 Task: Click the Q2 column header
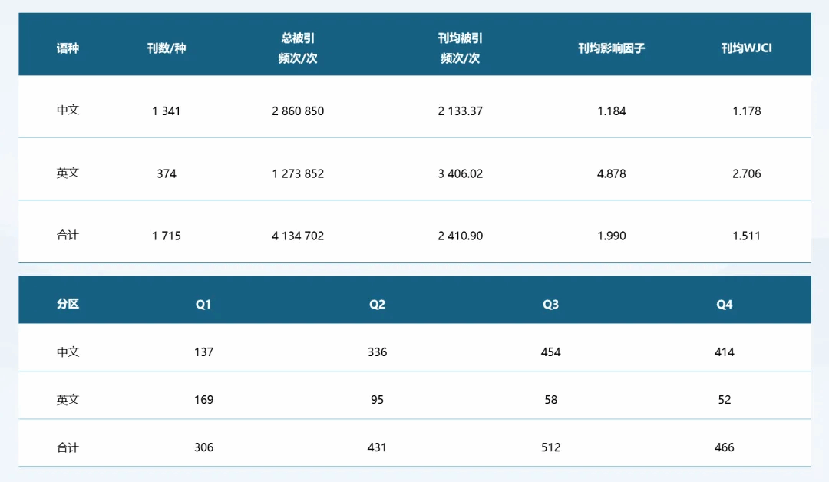click(x=377, y=304)
